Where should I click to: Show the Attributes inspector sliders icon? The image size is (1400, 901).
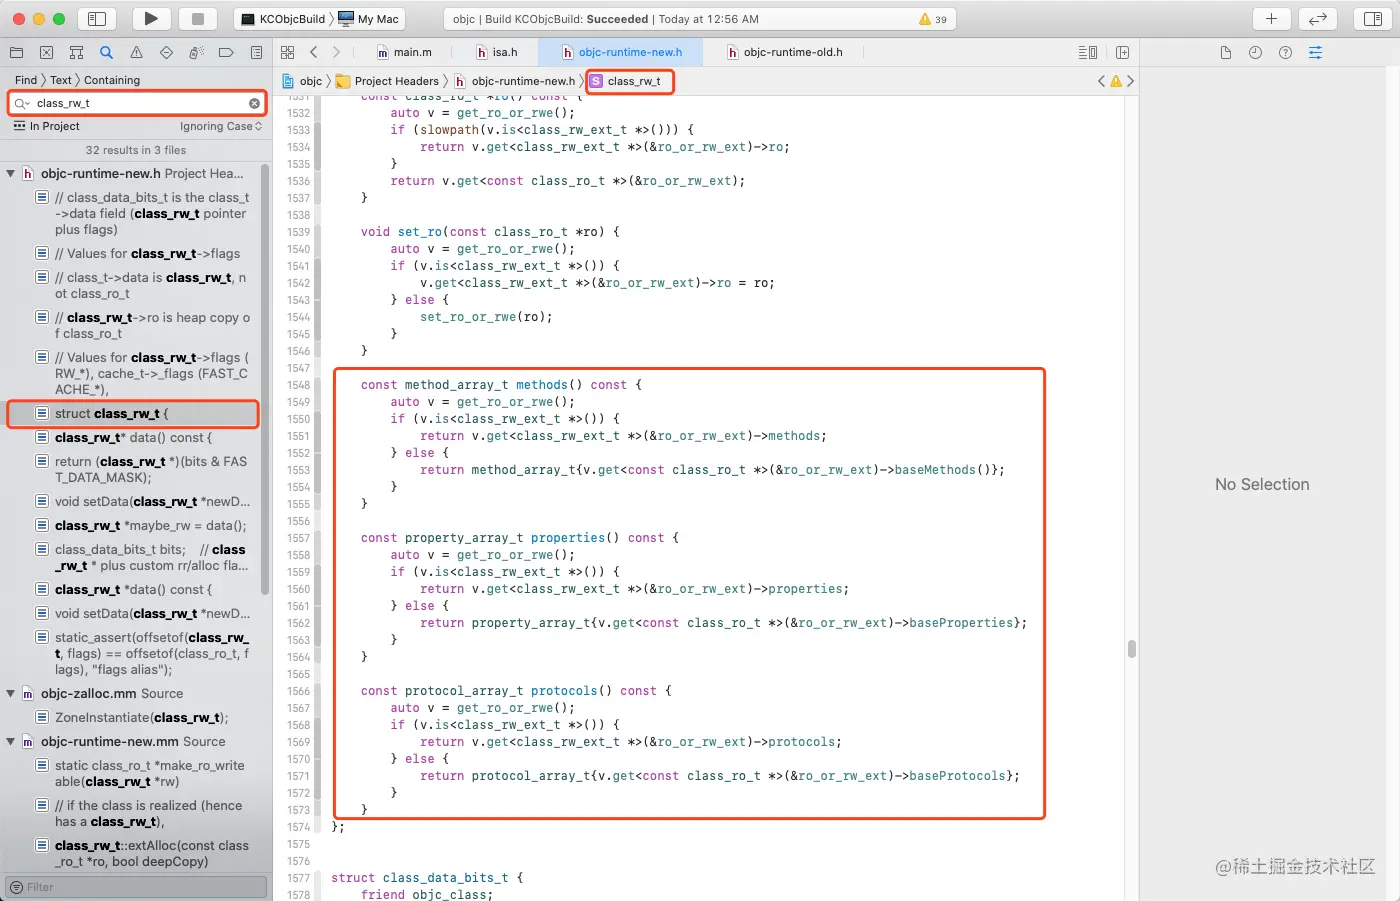1315,52
